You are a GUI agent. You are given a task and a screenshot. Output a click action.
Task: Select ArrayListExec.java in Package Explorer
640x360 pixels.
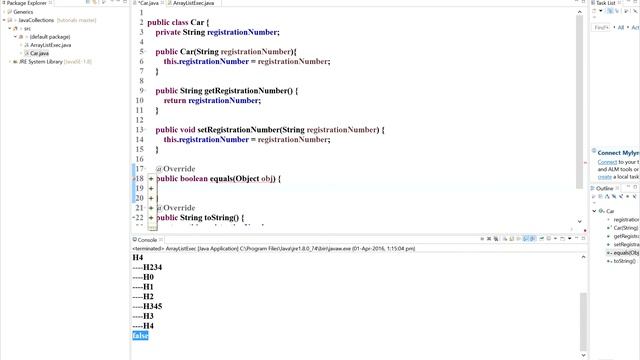tap(51, 45)
